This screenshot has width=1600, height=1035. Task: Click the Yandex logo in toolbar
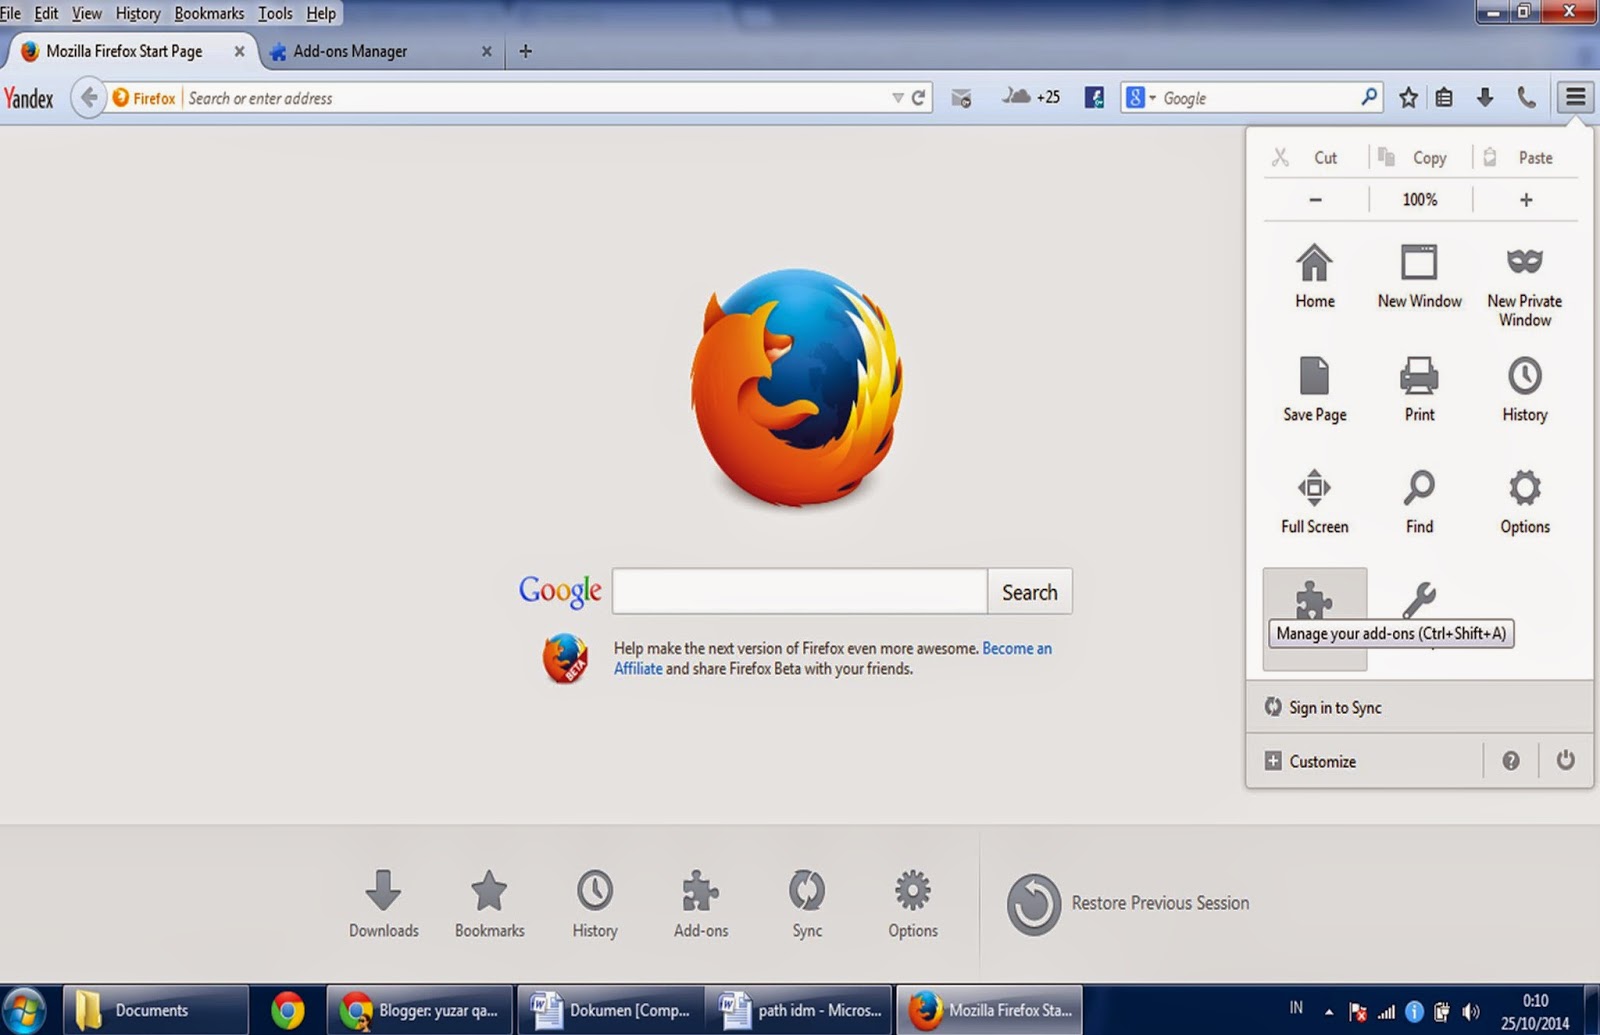(29, 98)
